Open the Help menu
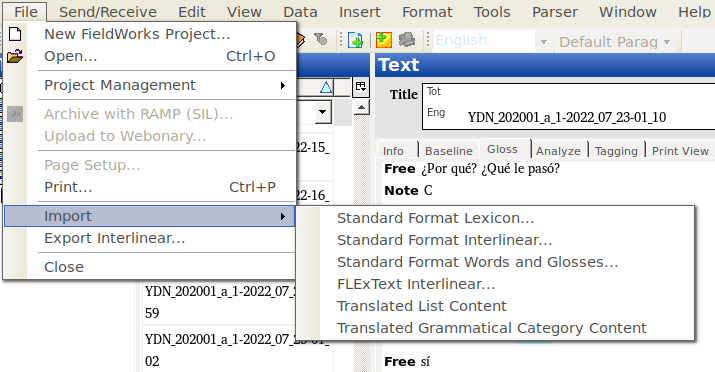Image resolution: width=715 pixels, height=372 pixels. (694, 12)
